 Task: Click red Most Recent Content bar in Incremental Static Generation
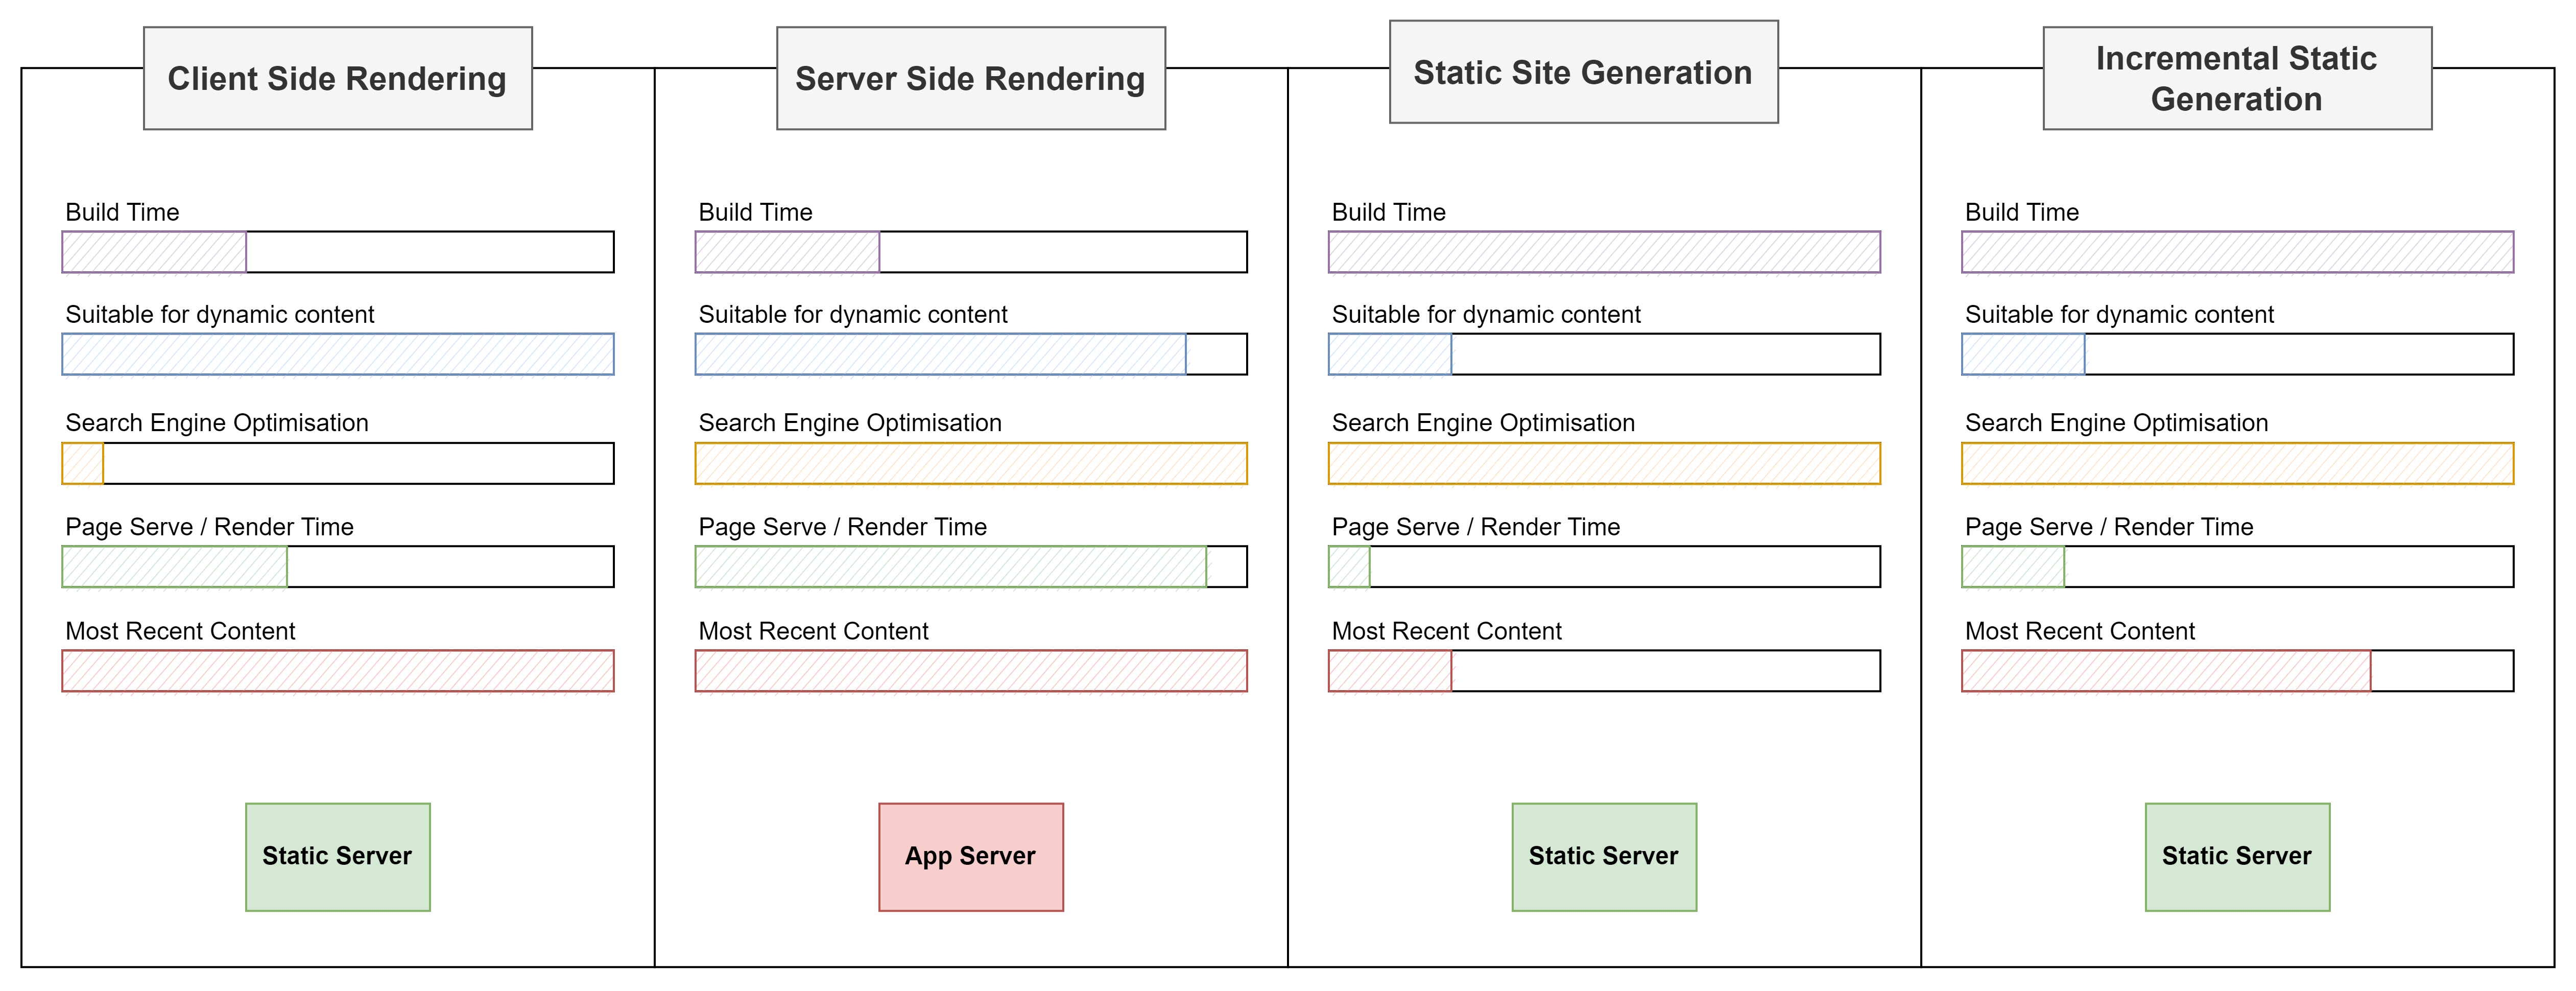click(2166, 671)
